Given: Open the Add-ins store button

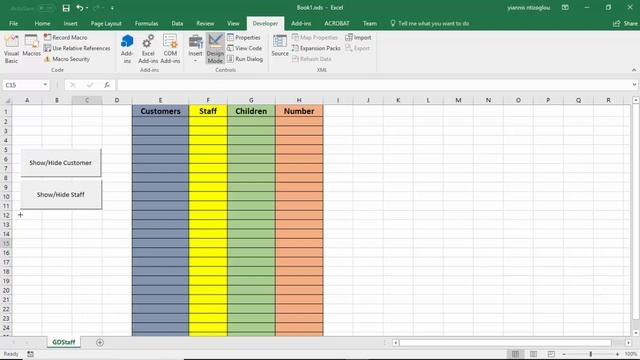Looking at the screenshot, I should click(127, 49).
